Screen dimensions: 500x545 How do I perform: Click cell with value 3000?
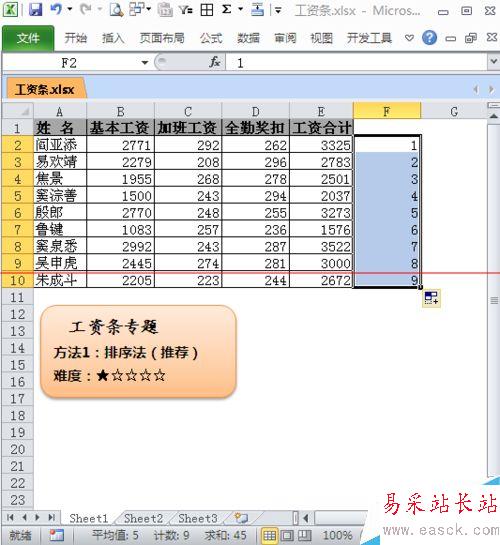pyautogui.click(x=321, y=263)
